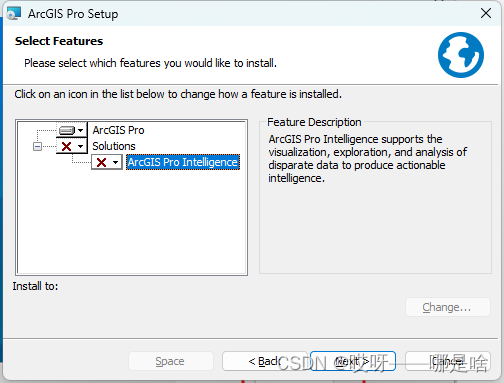Open the ArcGIS Pro feature dropdown arrow
The image size is (504, 383).
(x=81, y=130)
